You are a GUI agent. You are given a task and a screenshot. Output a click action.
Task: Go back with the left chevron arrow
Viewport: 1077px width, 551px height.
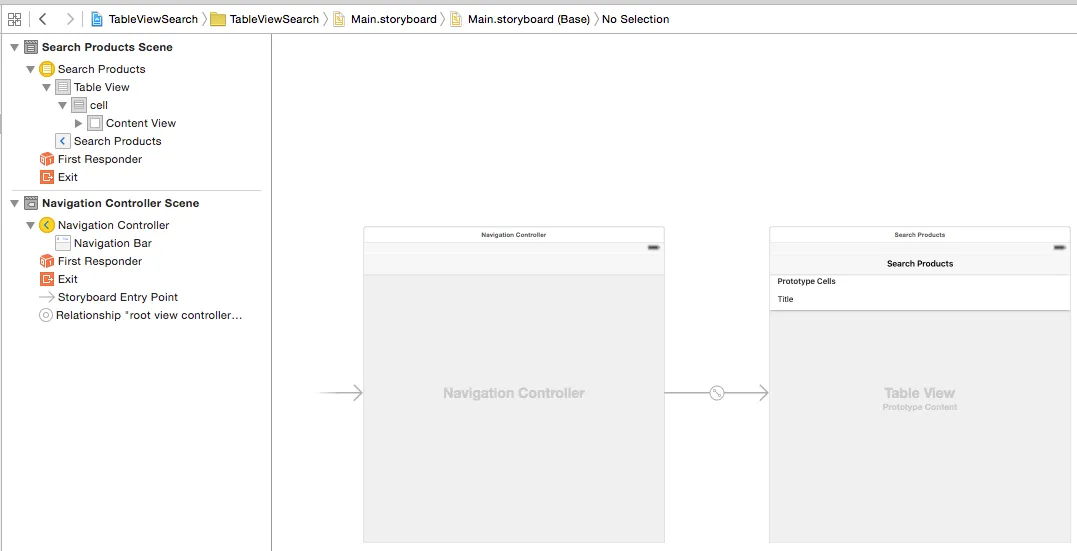(43, 19)
